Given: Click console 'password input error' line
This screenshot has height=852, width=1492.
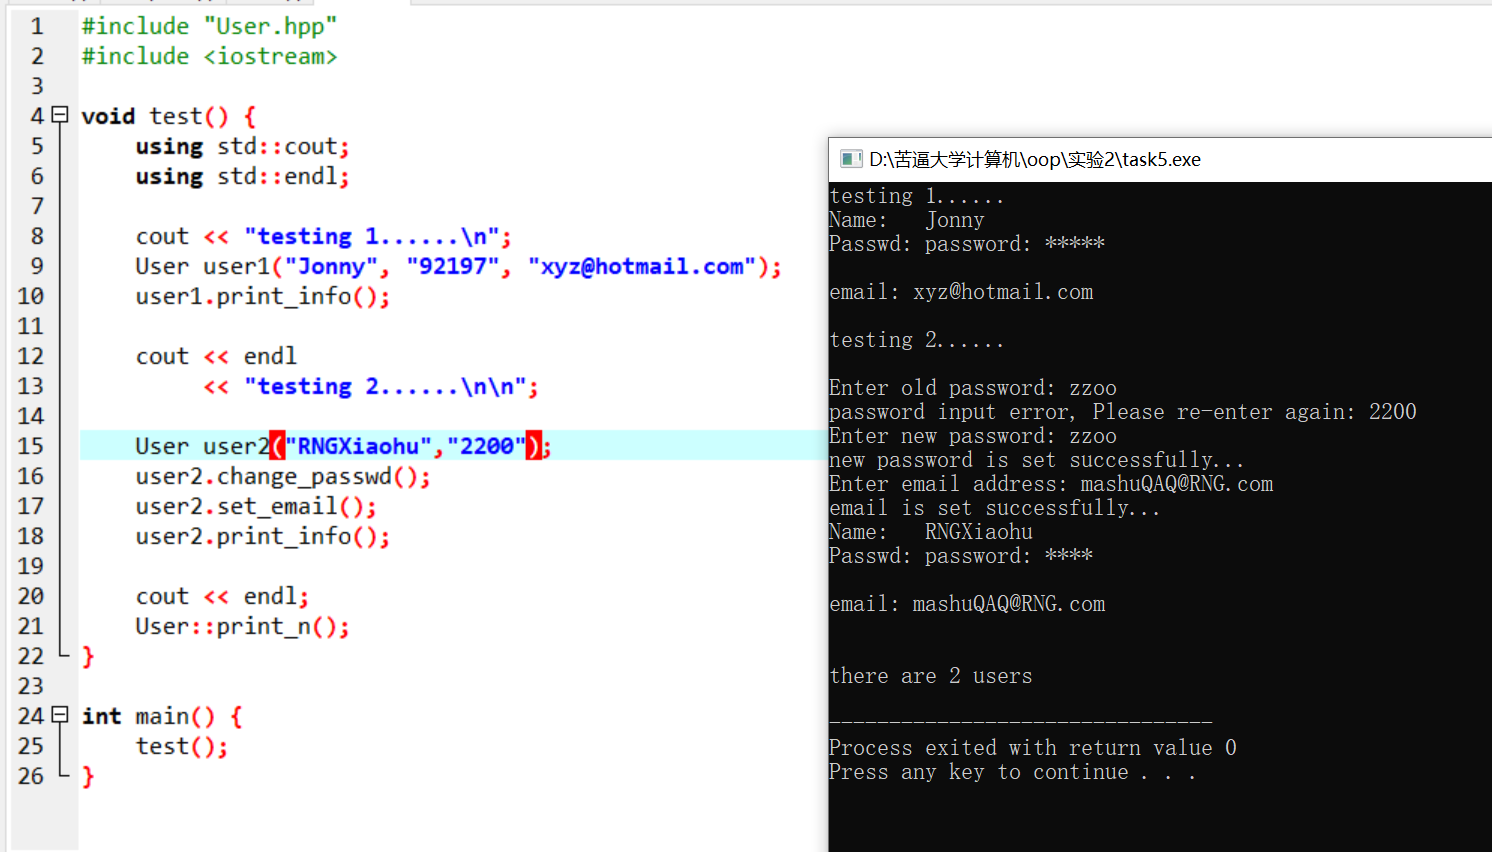Looking at the screenshot, I should [x=1123, y=412].
